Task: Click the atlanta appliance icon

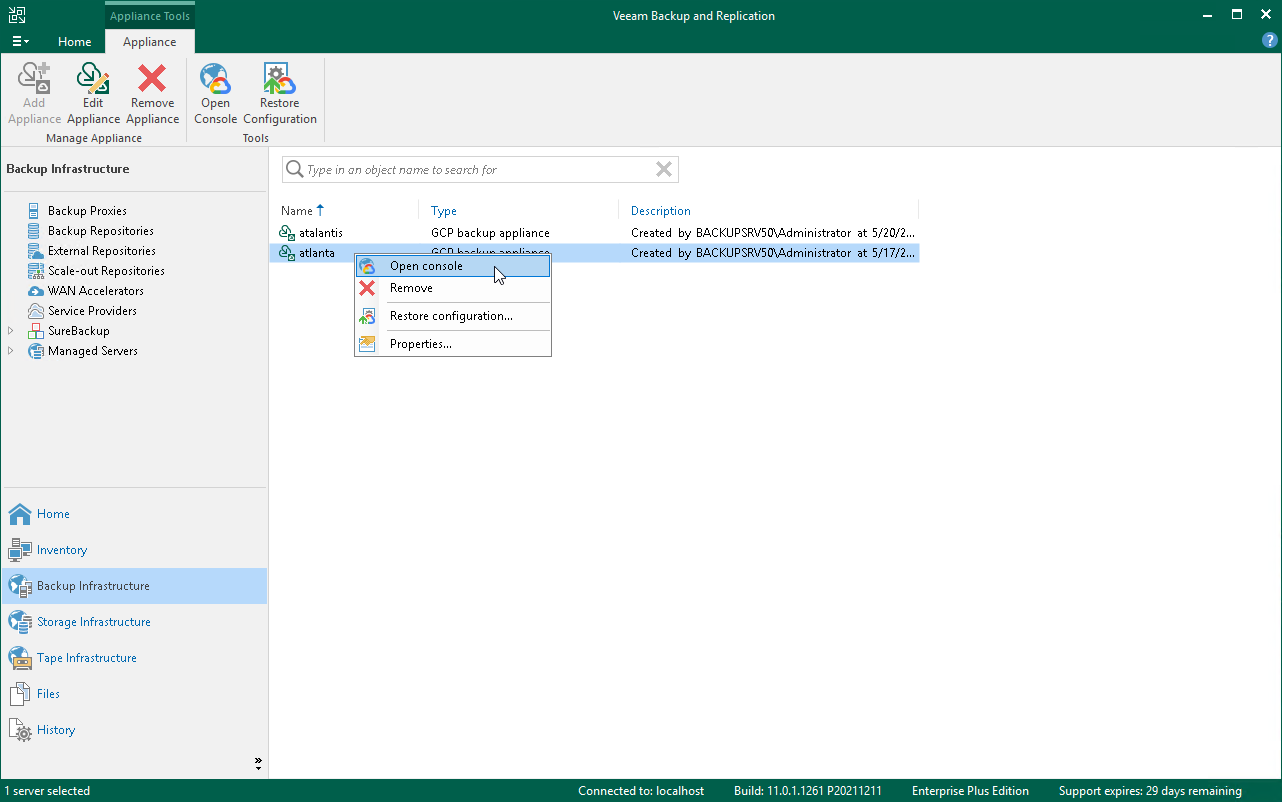Action: click(x=287, y=253)
